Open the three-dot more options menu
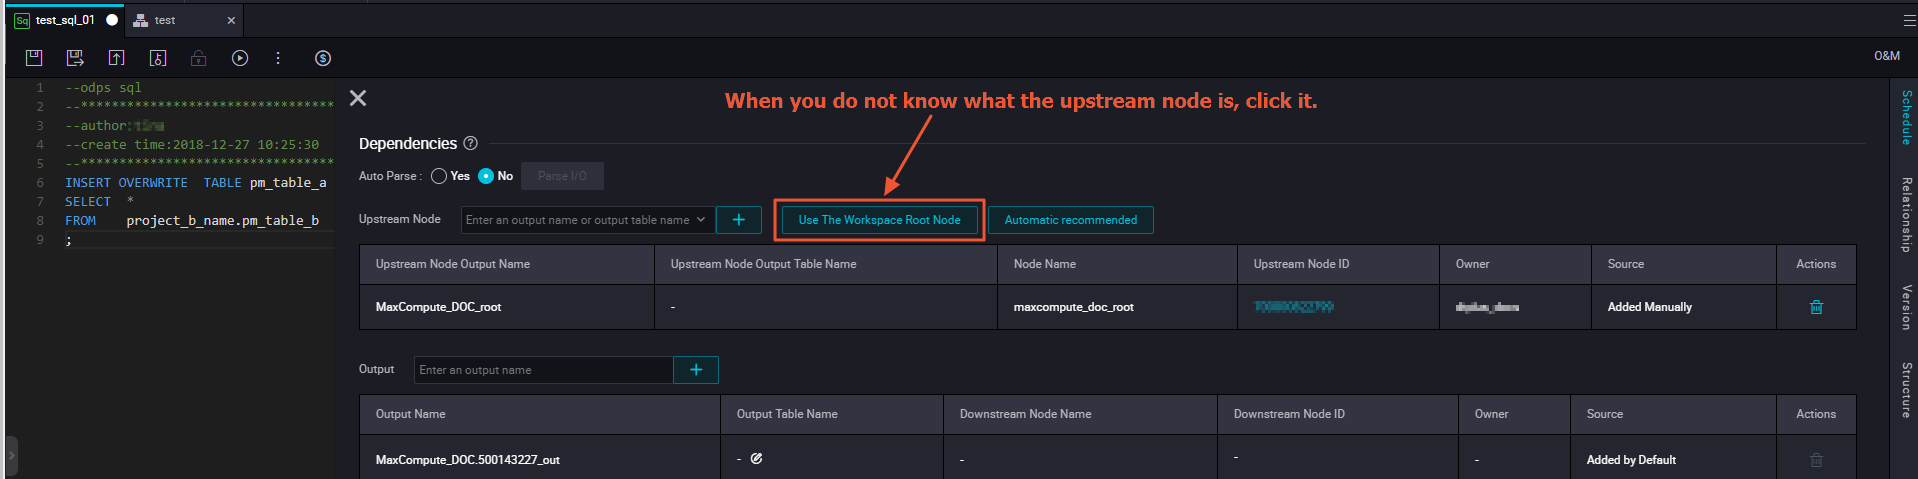 (x=278, y=58)
